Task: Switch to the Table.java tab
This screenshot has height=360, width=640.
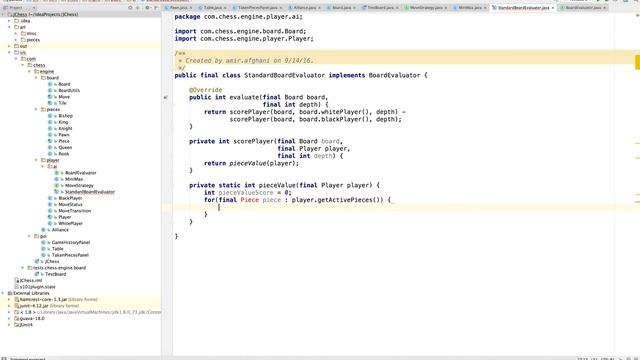Action: pos(213,8)
